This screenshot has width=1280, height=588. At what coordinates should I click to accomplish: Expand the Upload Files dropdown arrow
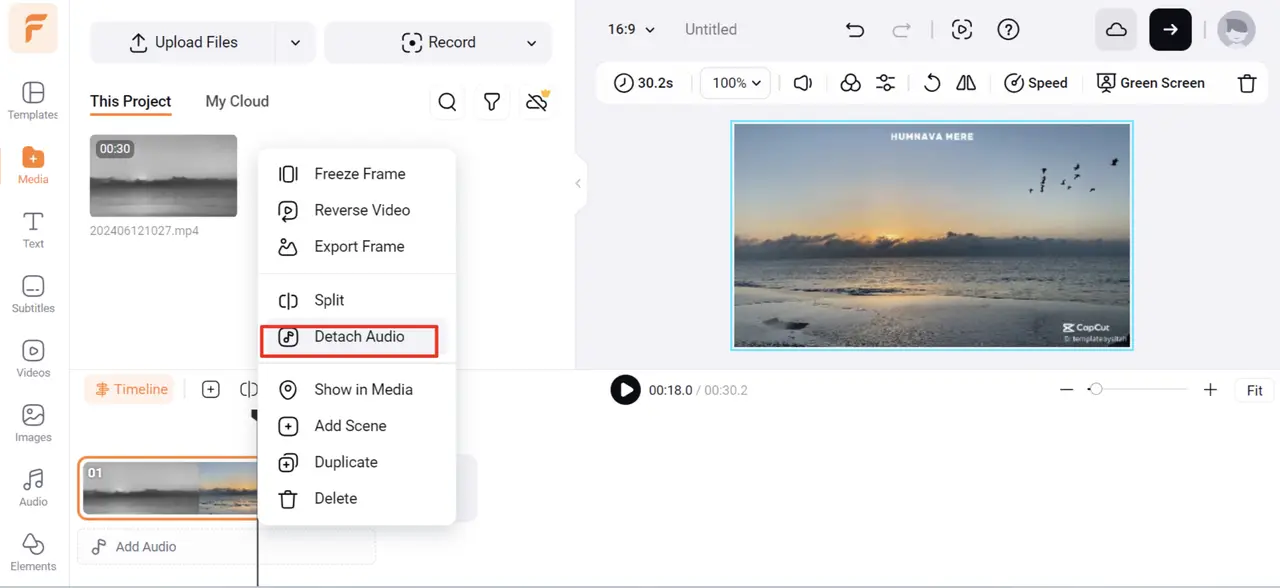click(x=295, y=43)
